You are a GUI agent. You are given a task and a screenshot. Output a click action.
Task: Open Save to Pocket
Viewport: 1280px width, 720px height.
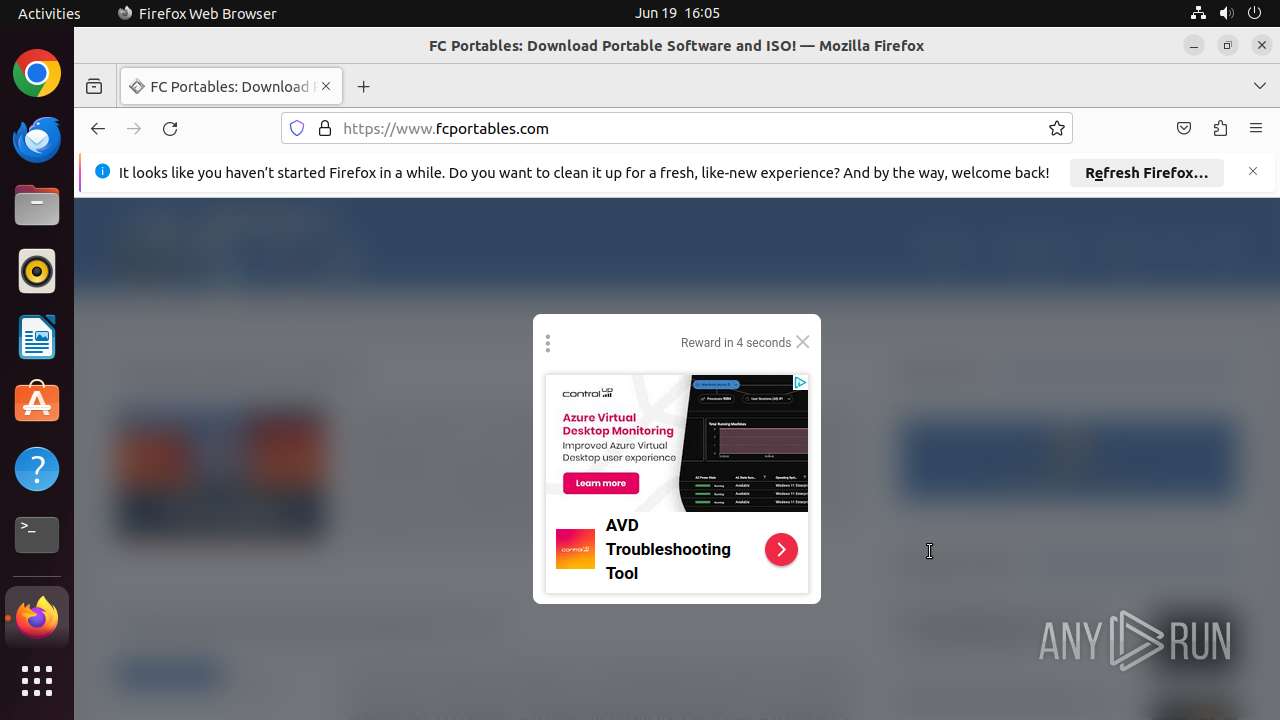pos(1184,129)
